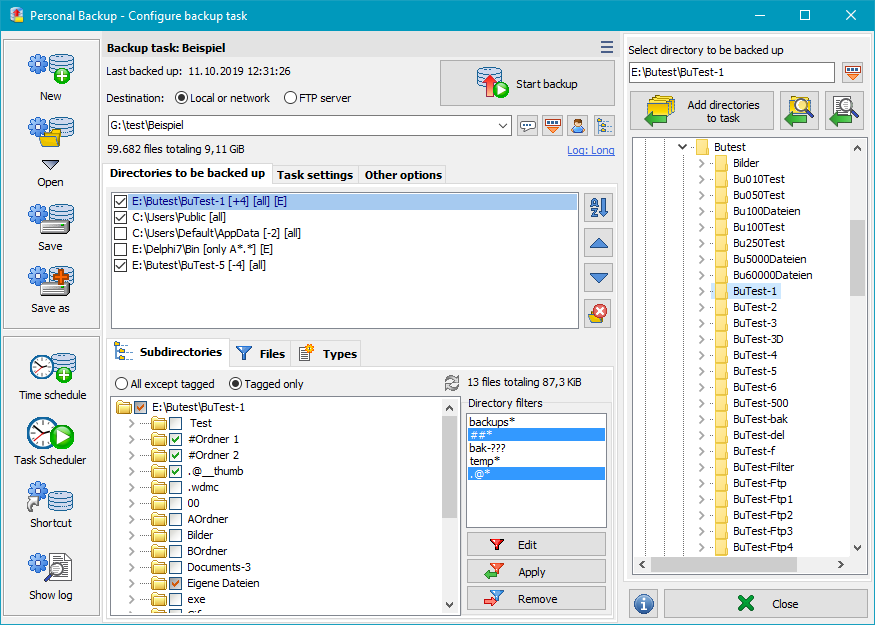Open the Files filter tab
Image resolution: width=875 pixels, height=625 pixels.
260,354
